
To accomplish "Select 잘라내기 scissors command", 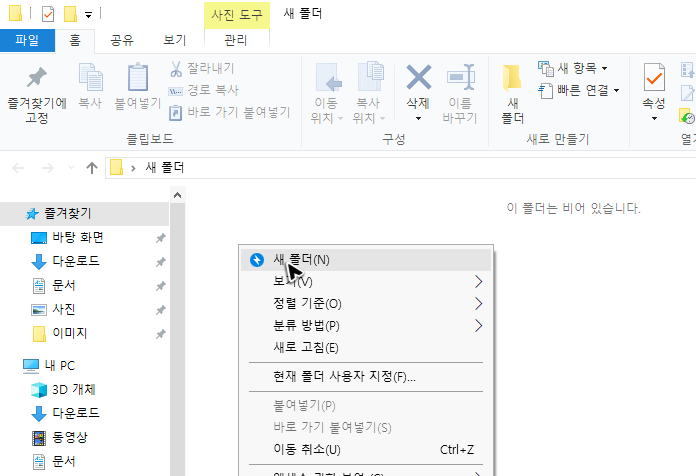I will [202, 68].
